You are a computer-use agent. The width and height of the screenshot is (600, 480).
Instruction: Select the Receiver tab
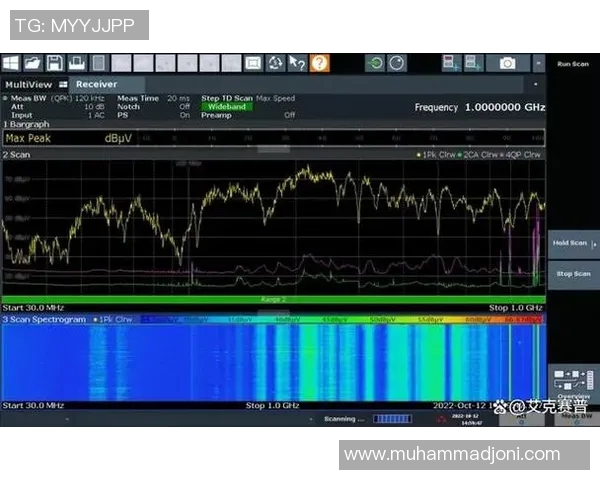(96, 85)
